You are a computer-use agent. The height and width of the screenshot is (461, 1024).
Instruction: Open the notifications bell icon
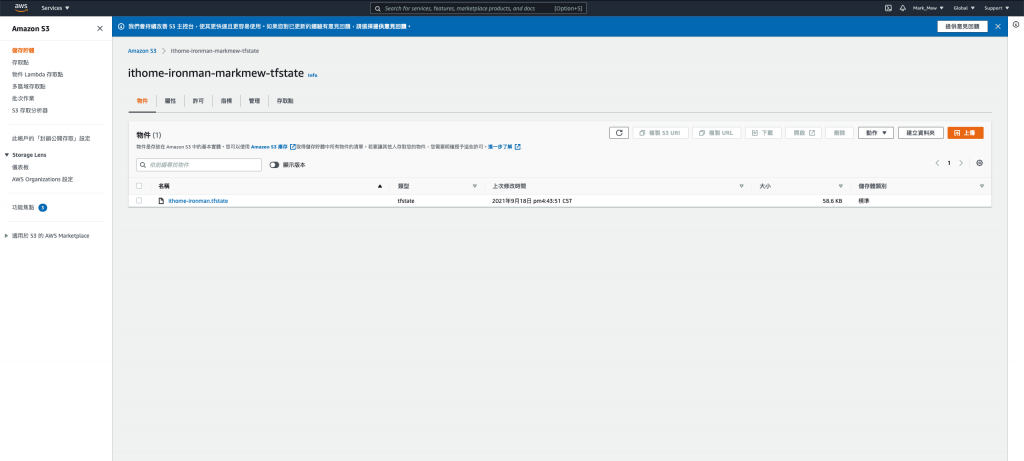click(x=903, y=8)
